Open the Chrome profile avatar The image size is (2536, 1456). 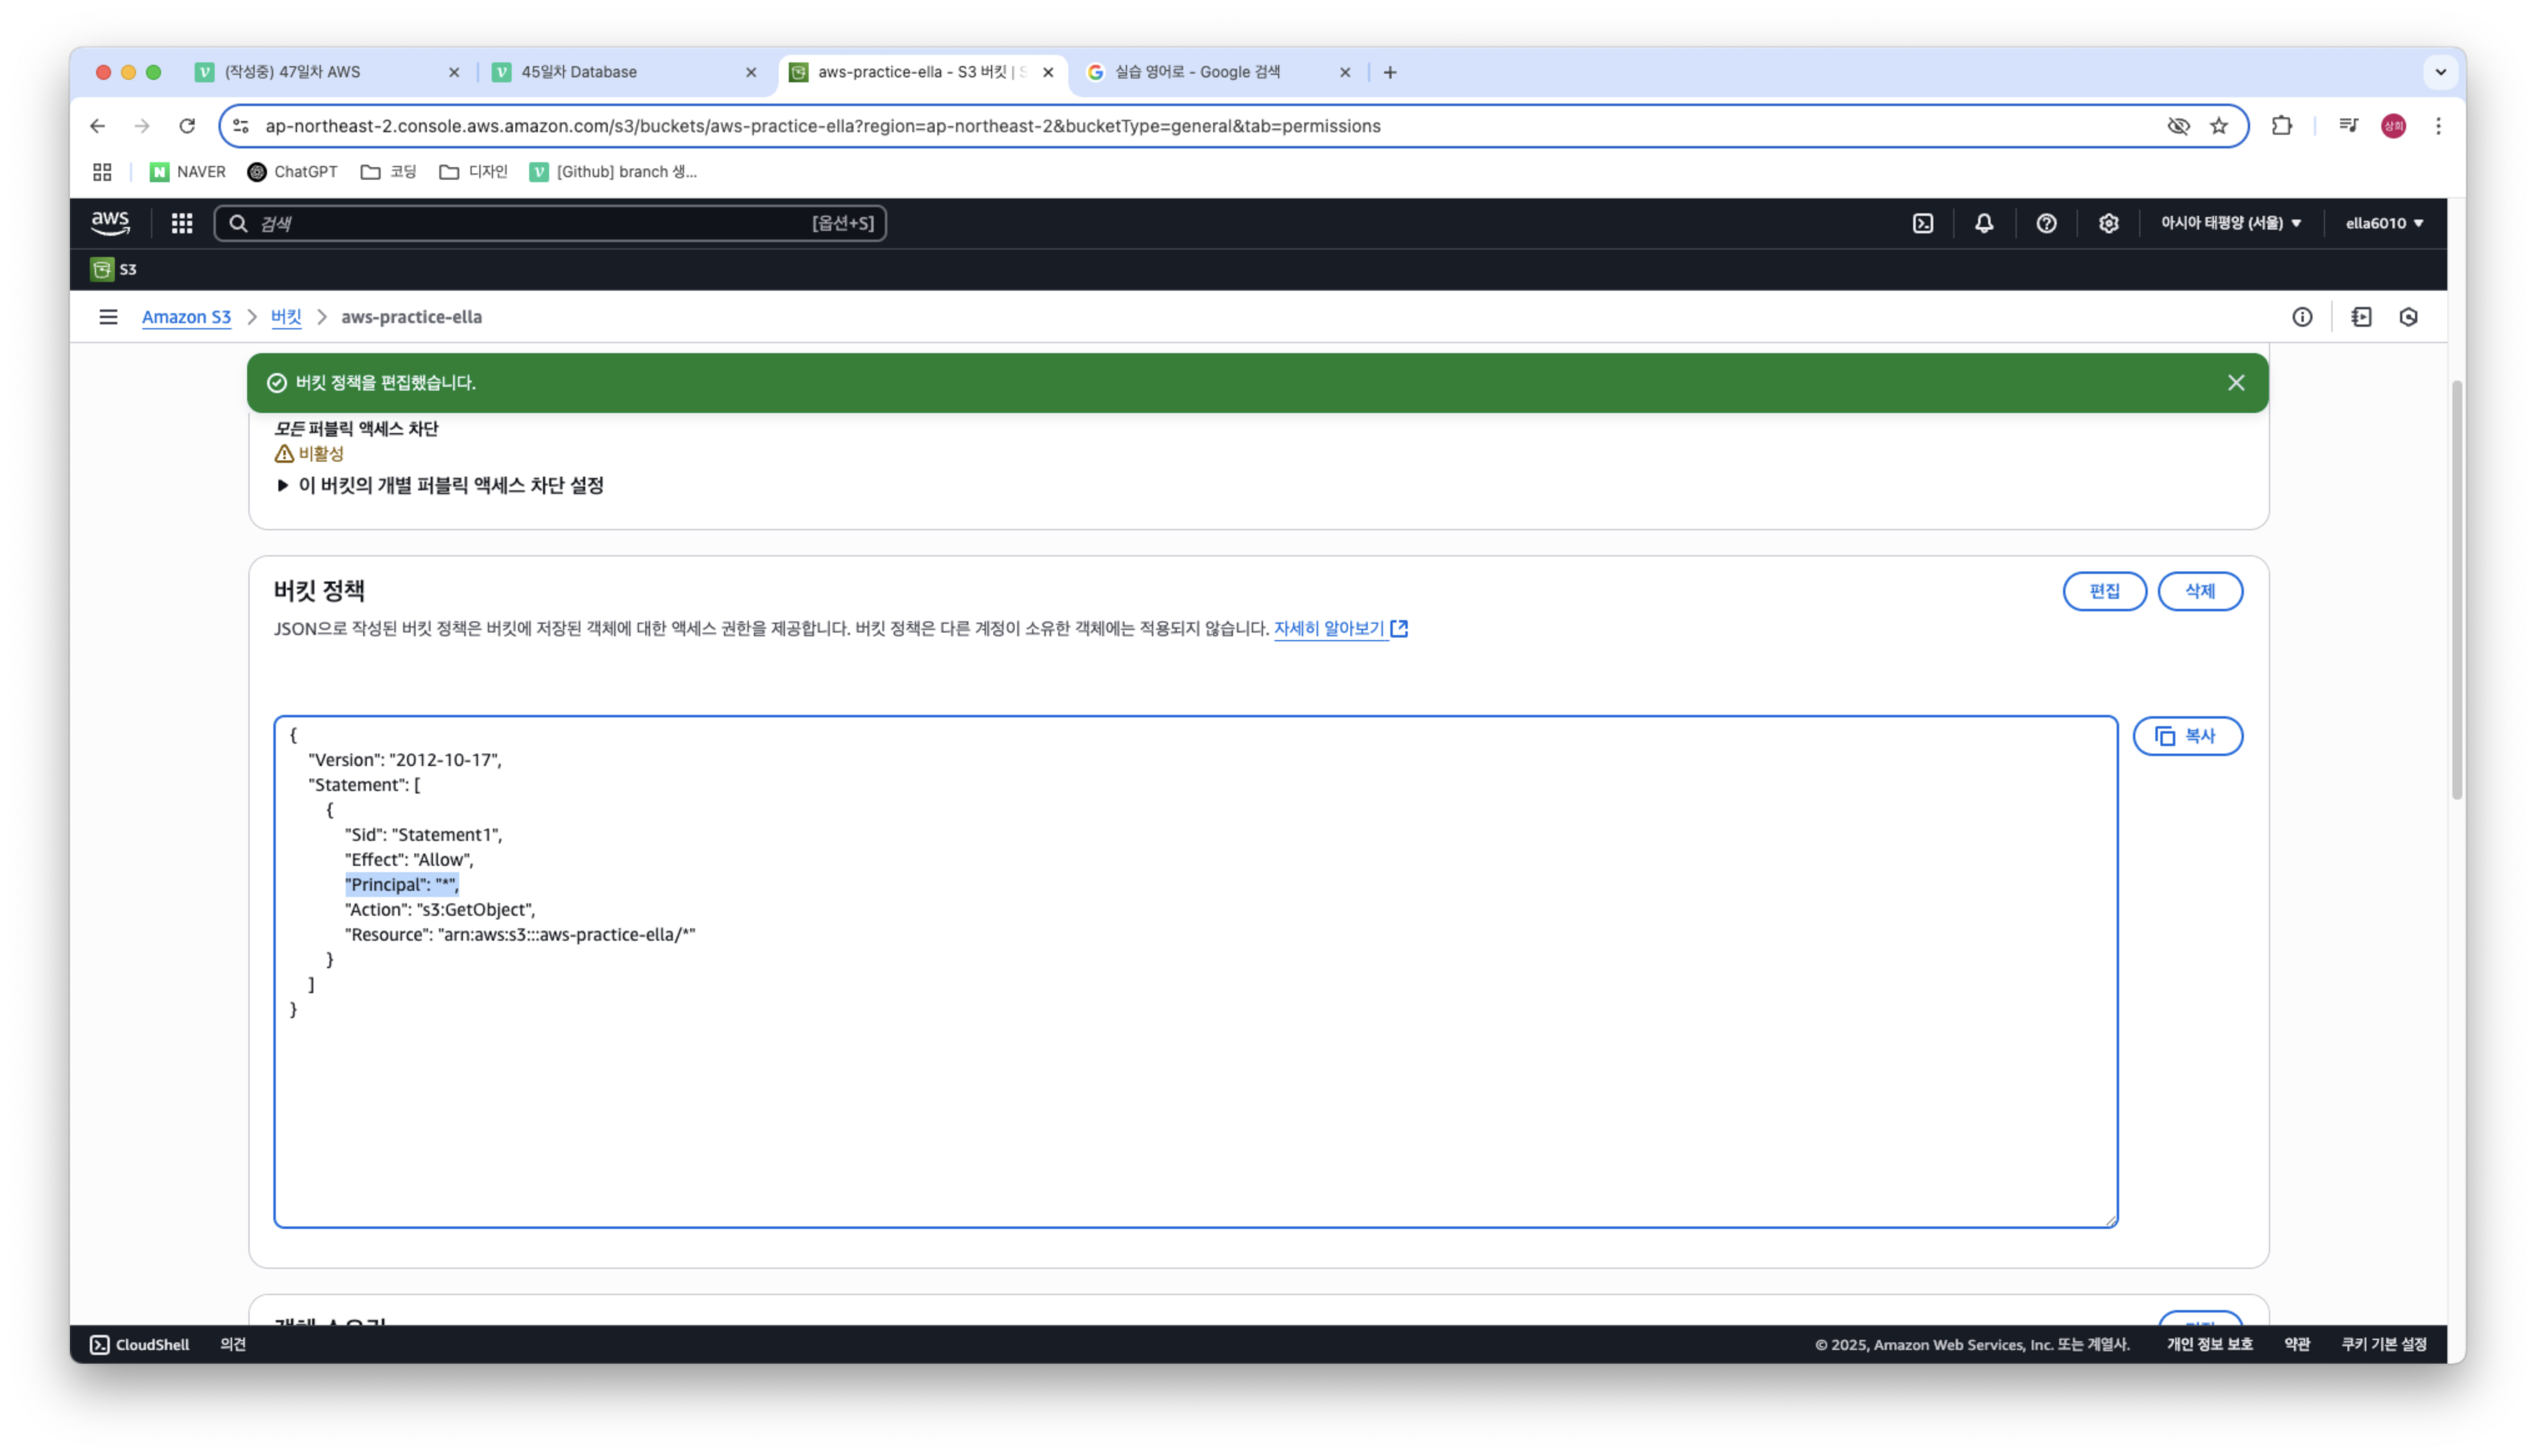[x=2393, y=126]
